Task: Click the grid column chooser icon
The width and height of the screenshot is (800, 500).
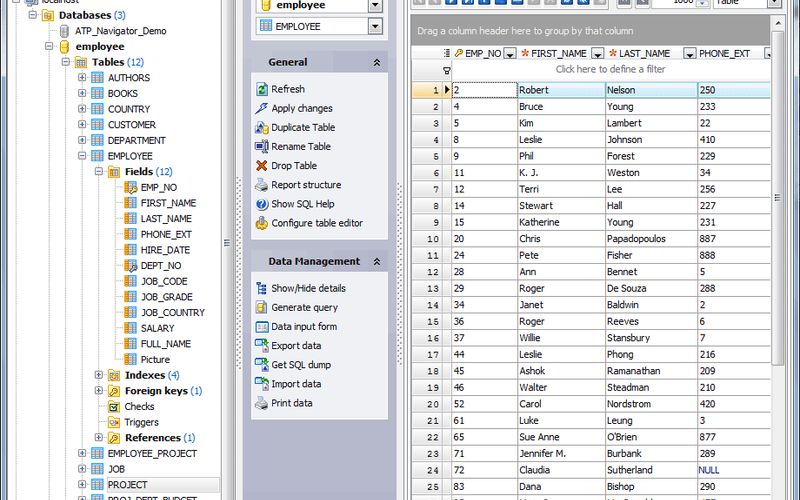Action: pos(446,53)
